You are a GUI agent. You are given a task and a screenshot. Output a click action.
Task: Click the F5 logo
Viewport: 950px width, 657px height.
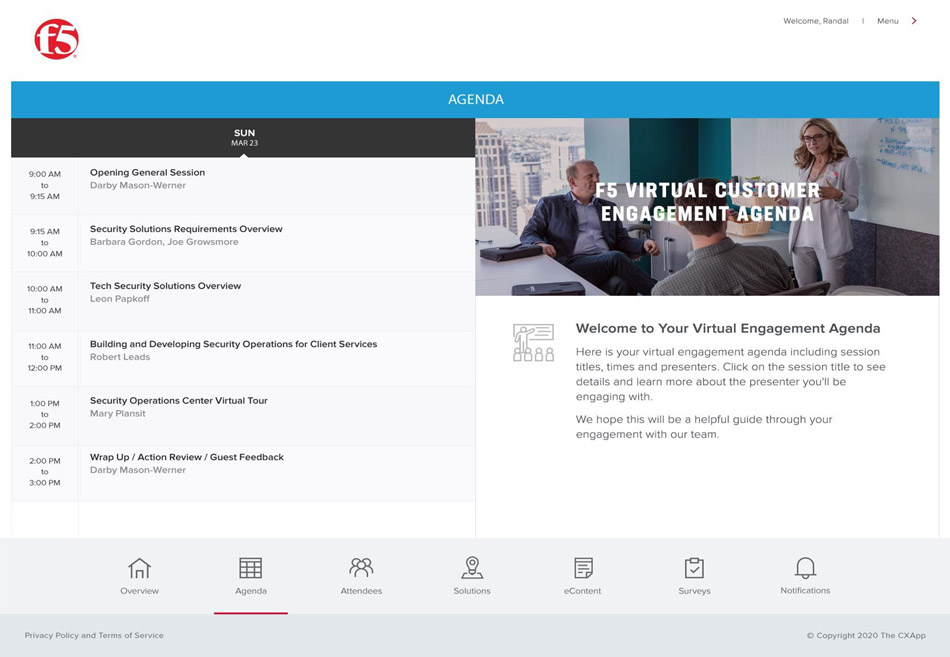tap(56, 39)
